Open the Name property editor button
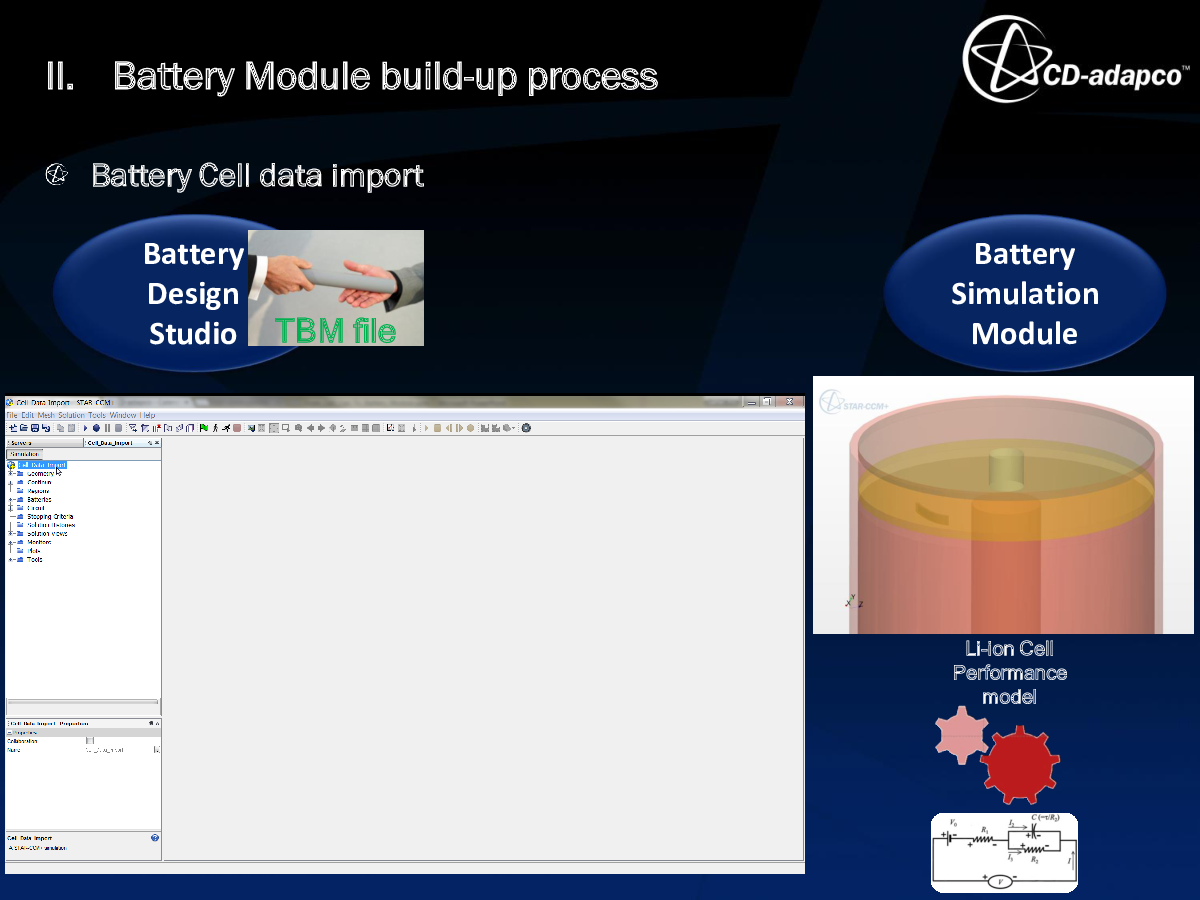1200x900 pixels. tap(156, 749)
